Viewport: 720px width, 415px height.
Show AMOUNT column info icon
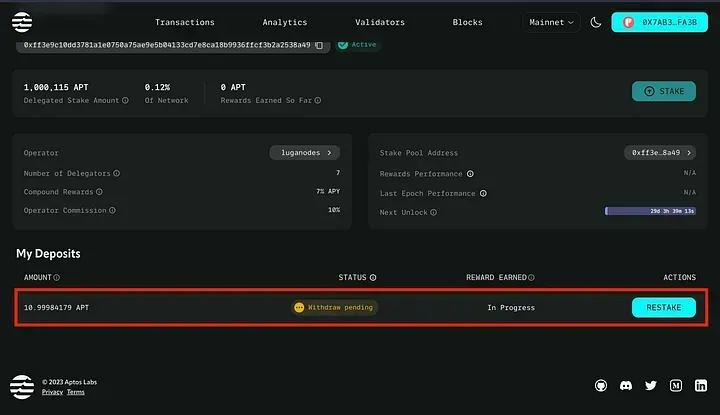[56, 277]
